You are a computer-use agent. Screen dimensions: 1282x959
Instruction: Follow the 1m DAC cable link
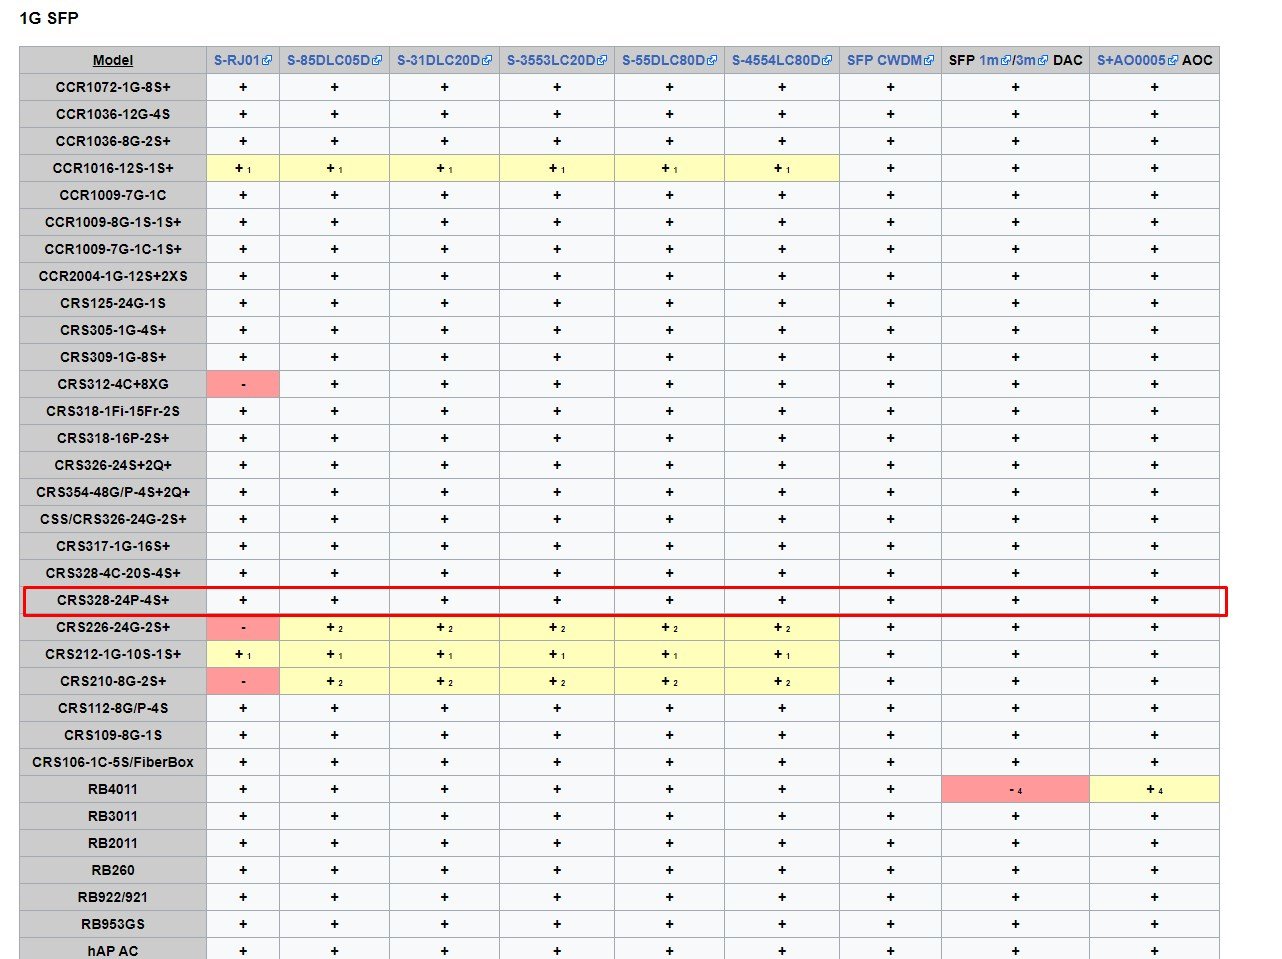(990, 60)
